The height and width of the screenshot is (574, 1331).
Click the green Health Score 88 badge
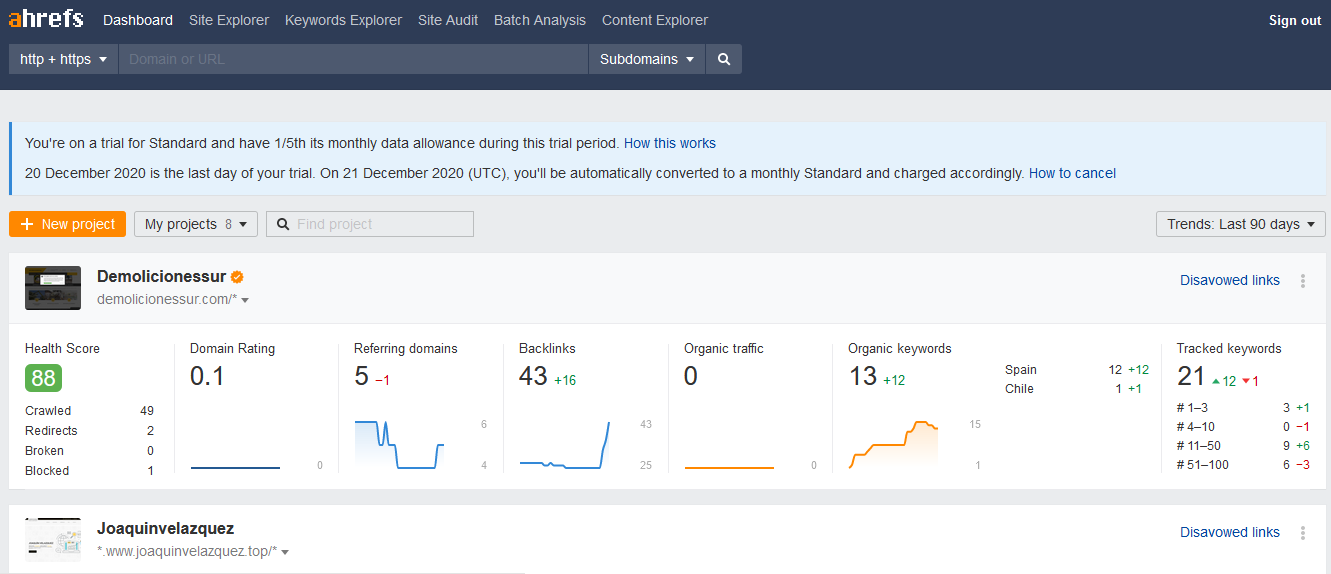(x=43, y=377)
